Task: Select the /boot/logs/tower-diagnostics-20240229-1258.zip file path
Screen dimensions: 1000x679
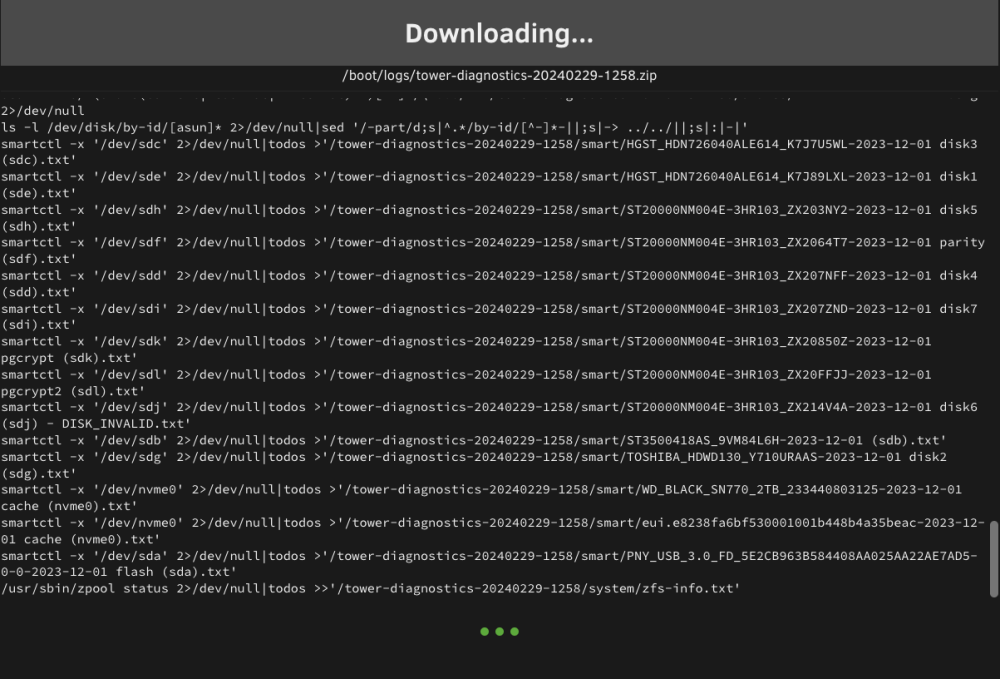Action: pos(499,75)
